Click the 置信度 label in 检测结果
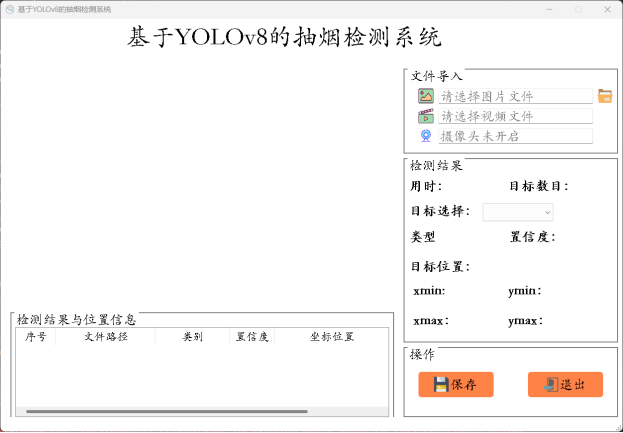623x433 pixels. [x=532, y=237]
